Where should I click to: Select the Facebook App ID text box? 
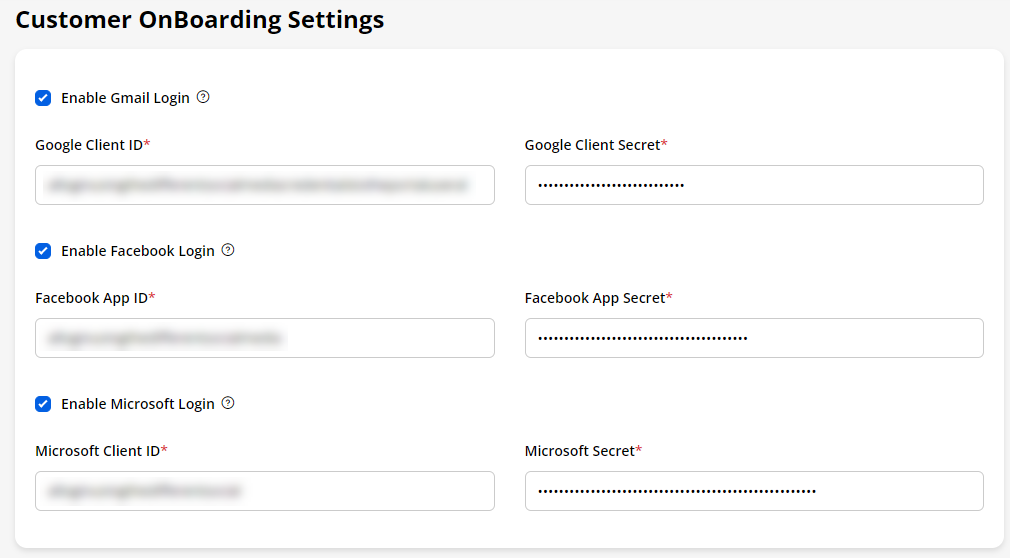(264, 338)
